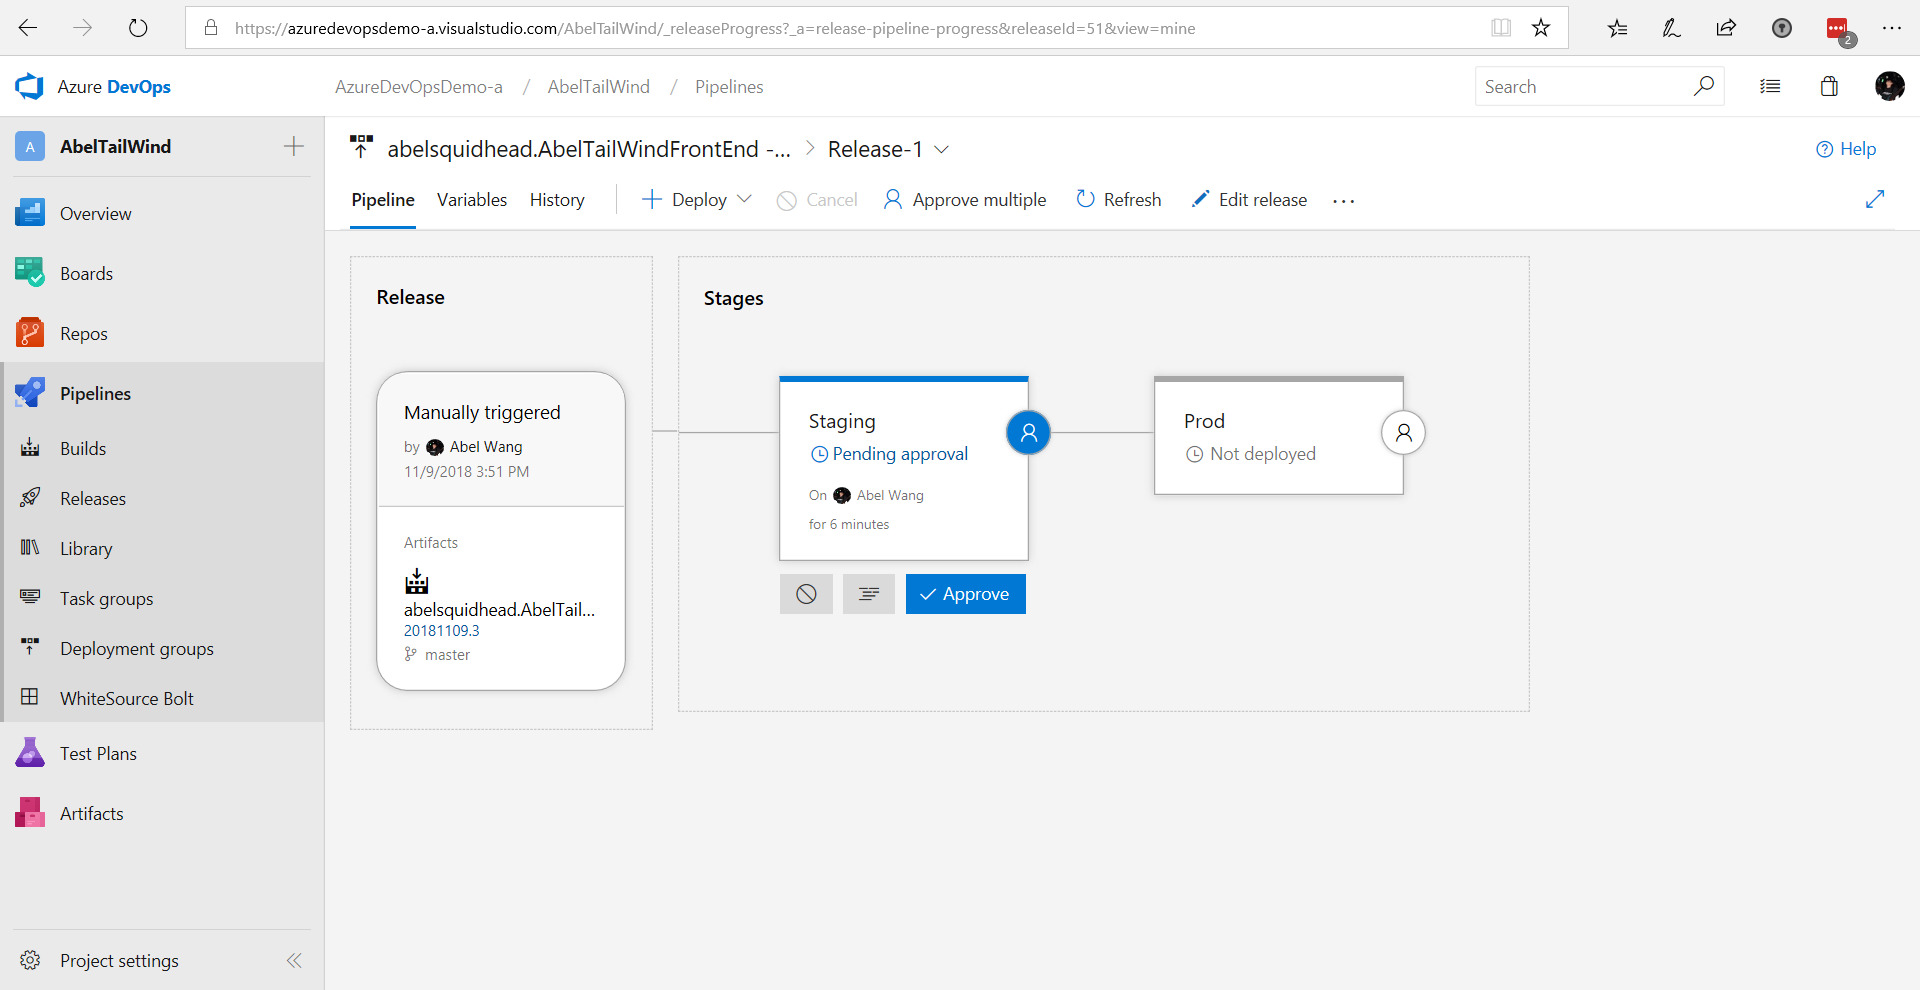The height and width of the screenshot is (990, 1920).
Task: Reload the browser page
Action: pyautogui.click(x=138, y=28)
